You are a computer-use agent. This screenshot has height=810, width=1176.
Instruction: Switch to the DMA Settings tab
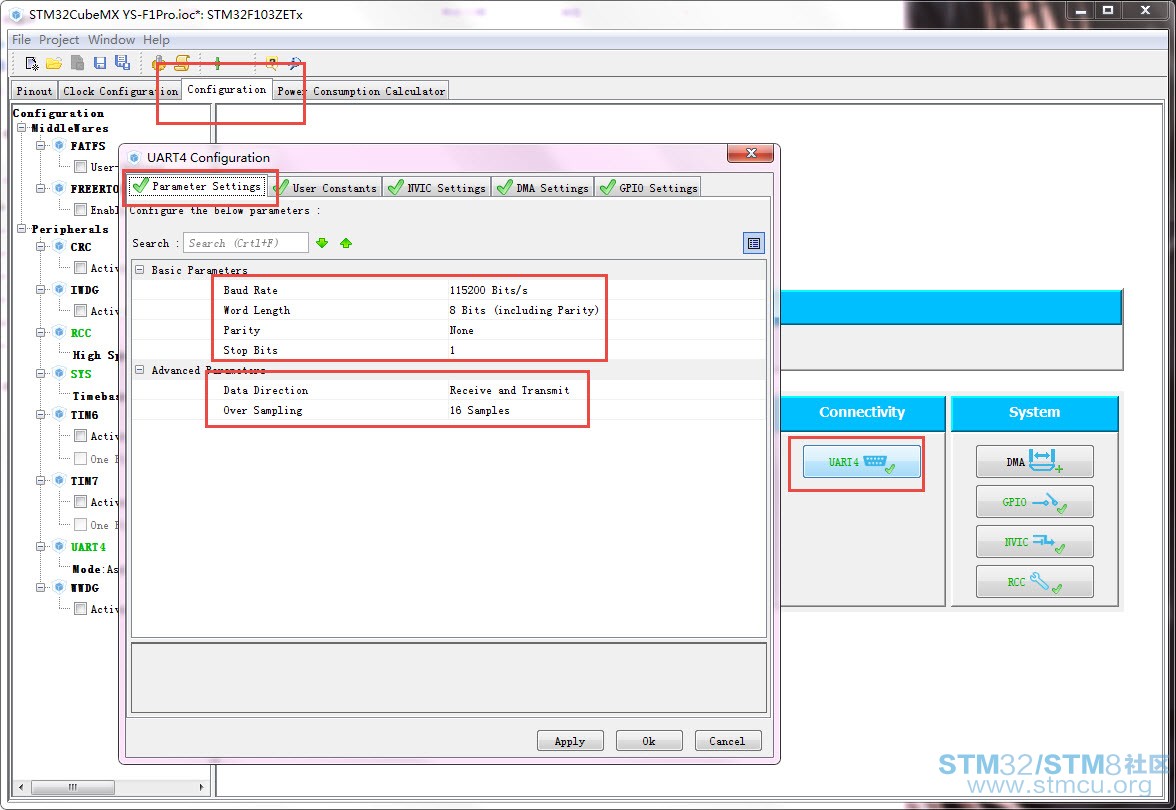[x=543, y=188]
